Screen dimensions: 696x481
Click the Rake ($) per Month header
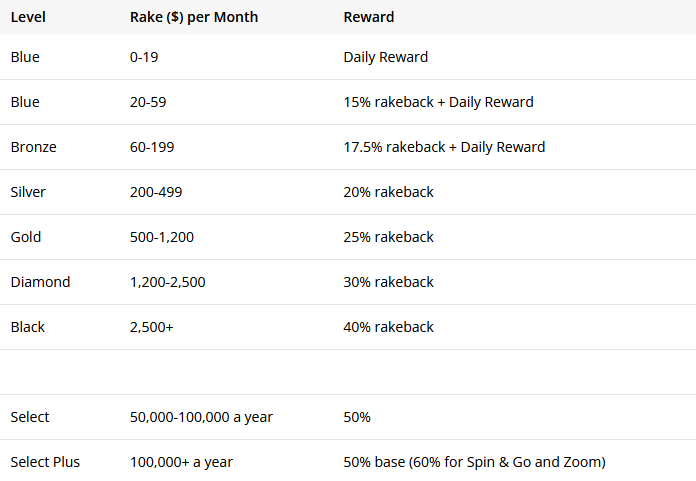(194, 17)
